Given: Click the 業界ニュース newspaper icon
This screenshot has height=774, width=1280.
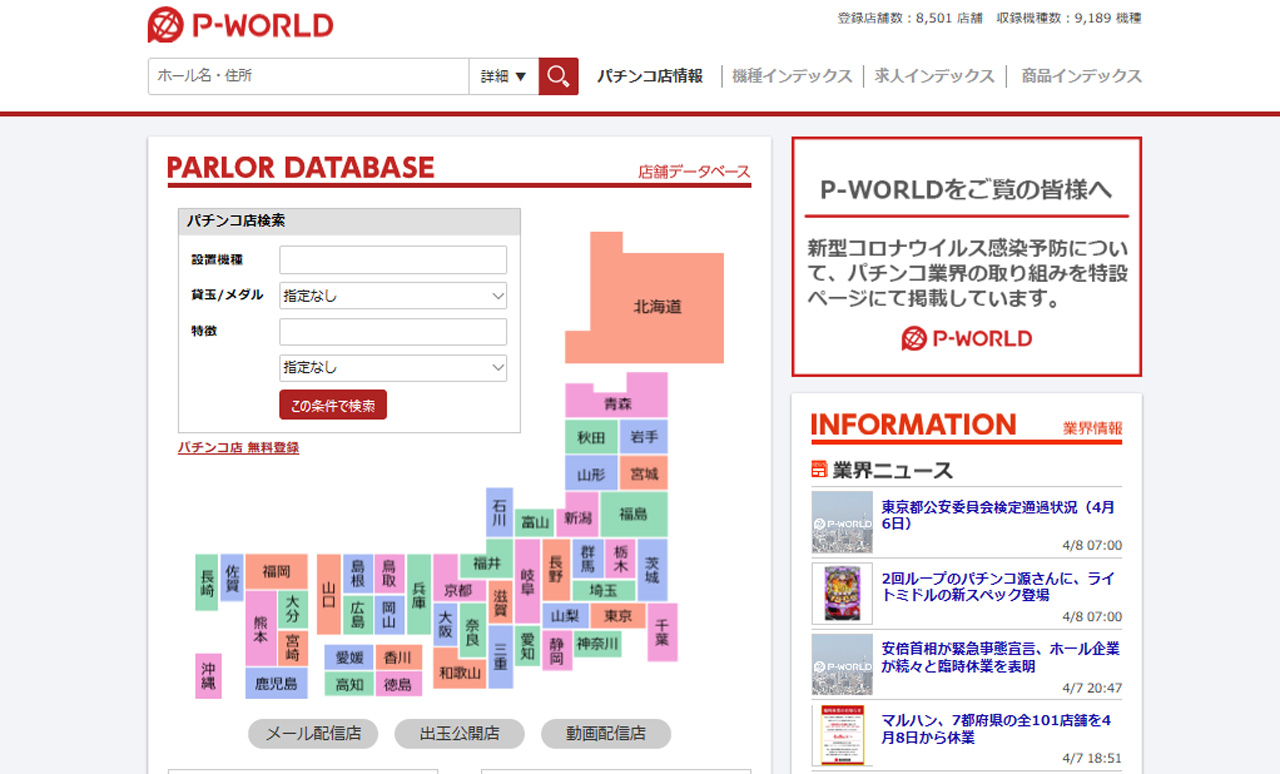Looking at the screenshot, I should [x=820, y=469].
